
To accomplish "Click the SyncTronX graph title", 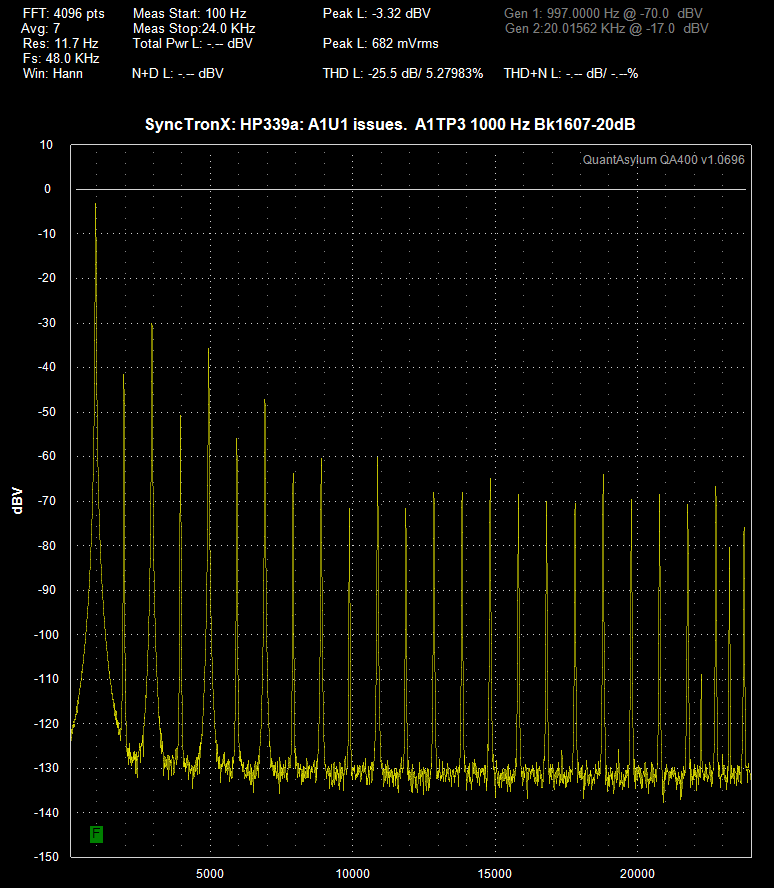I will (x=390, y=125).
